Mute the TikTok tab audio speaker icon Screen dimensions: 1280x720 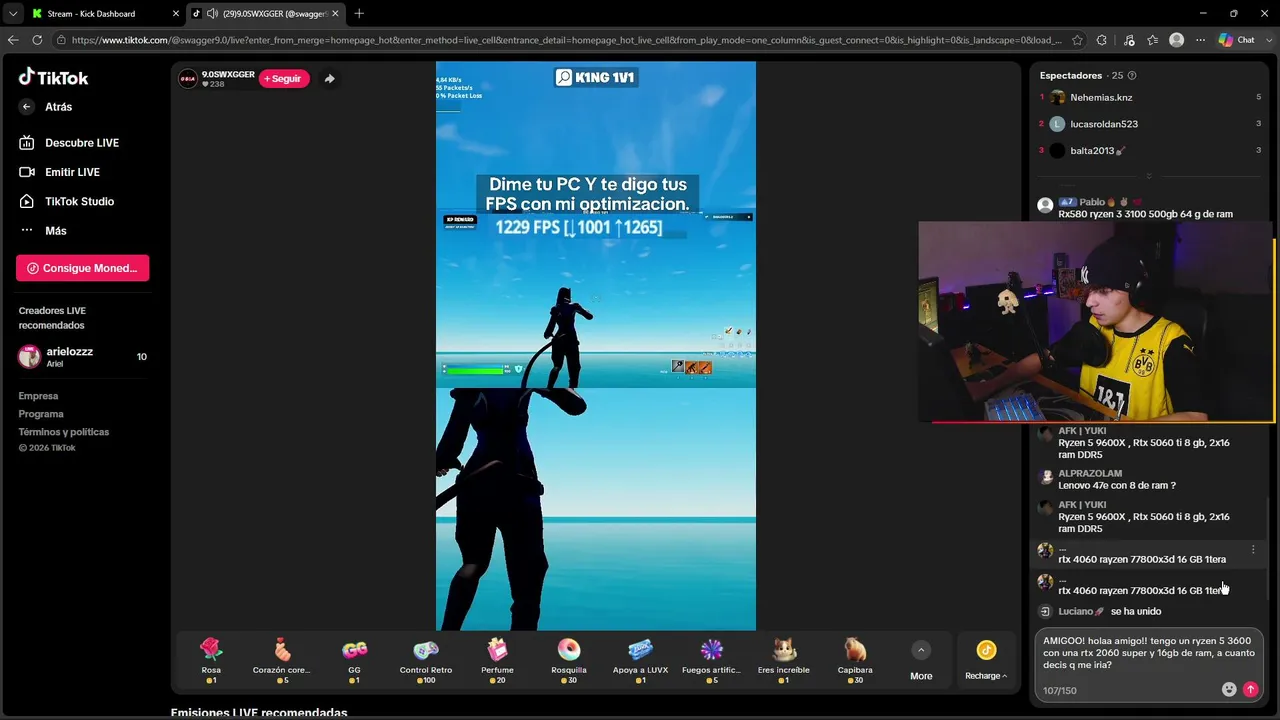[212, 14]
